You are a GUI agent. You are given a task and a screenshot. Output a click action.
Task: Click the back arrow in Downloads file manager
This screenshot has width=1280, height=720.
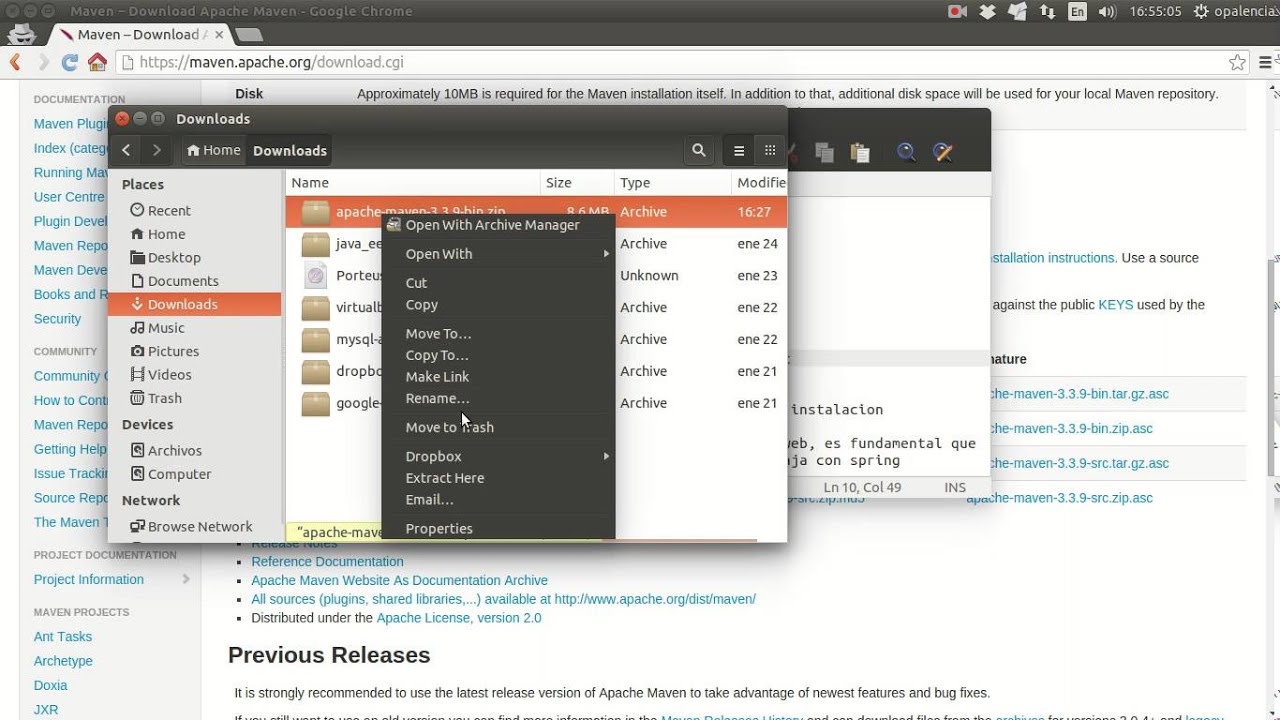tap(126, 150)
